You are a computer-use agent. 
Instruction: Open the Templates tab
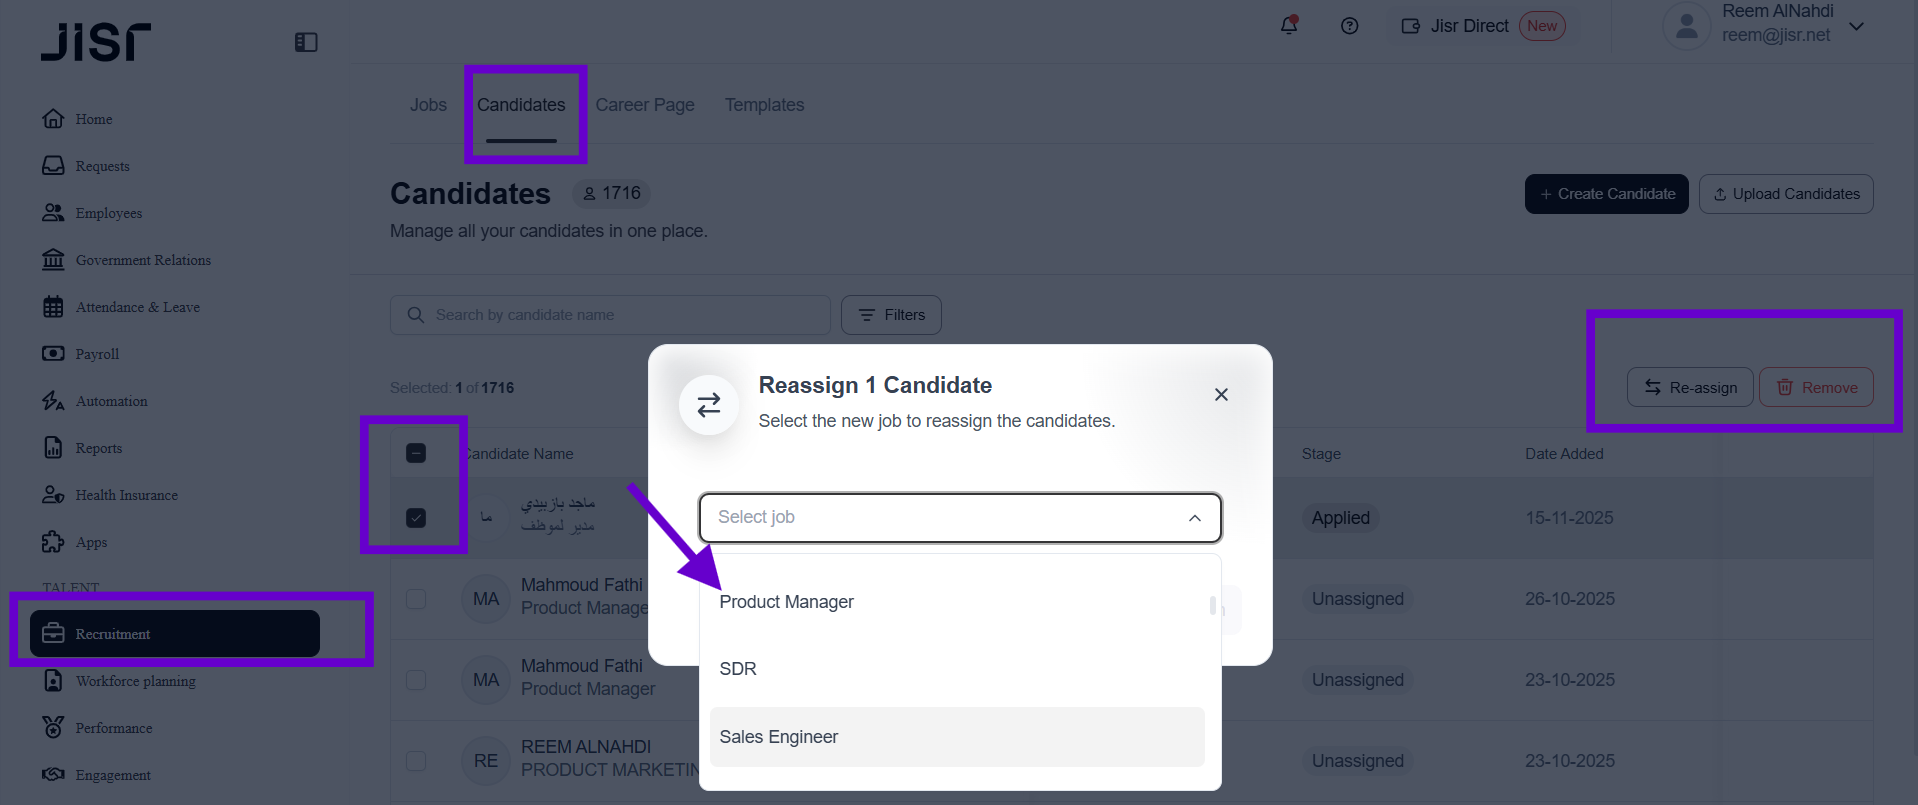click(764, 105)
